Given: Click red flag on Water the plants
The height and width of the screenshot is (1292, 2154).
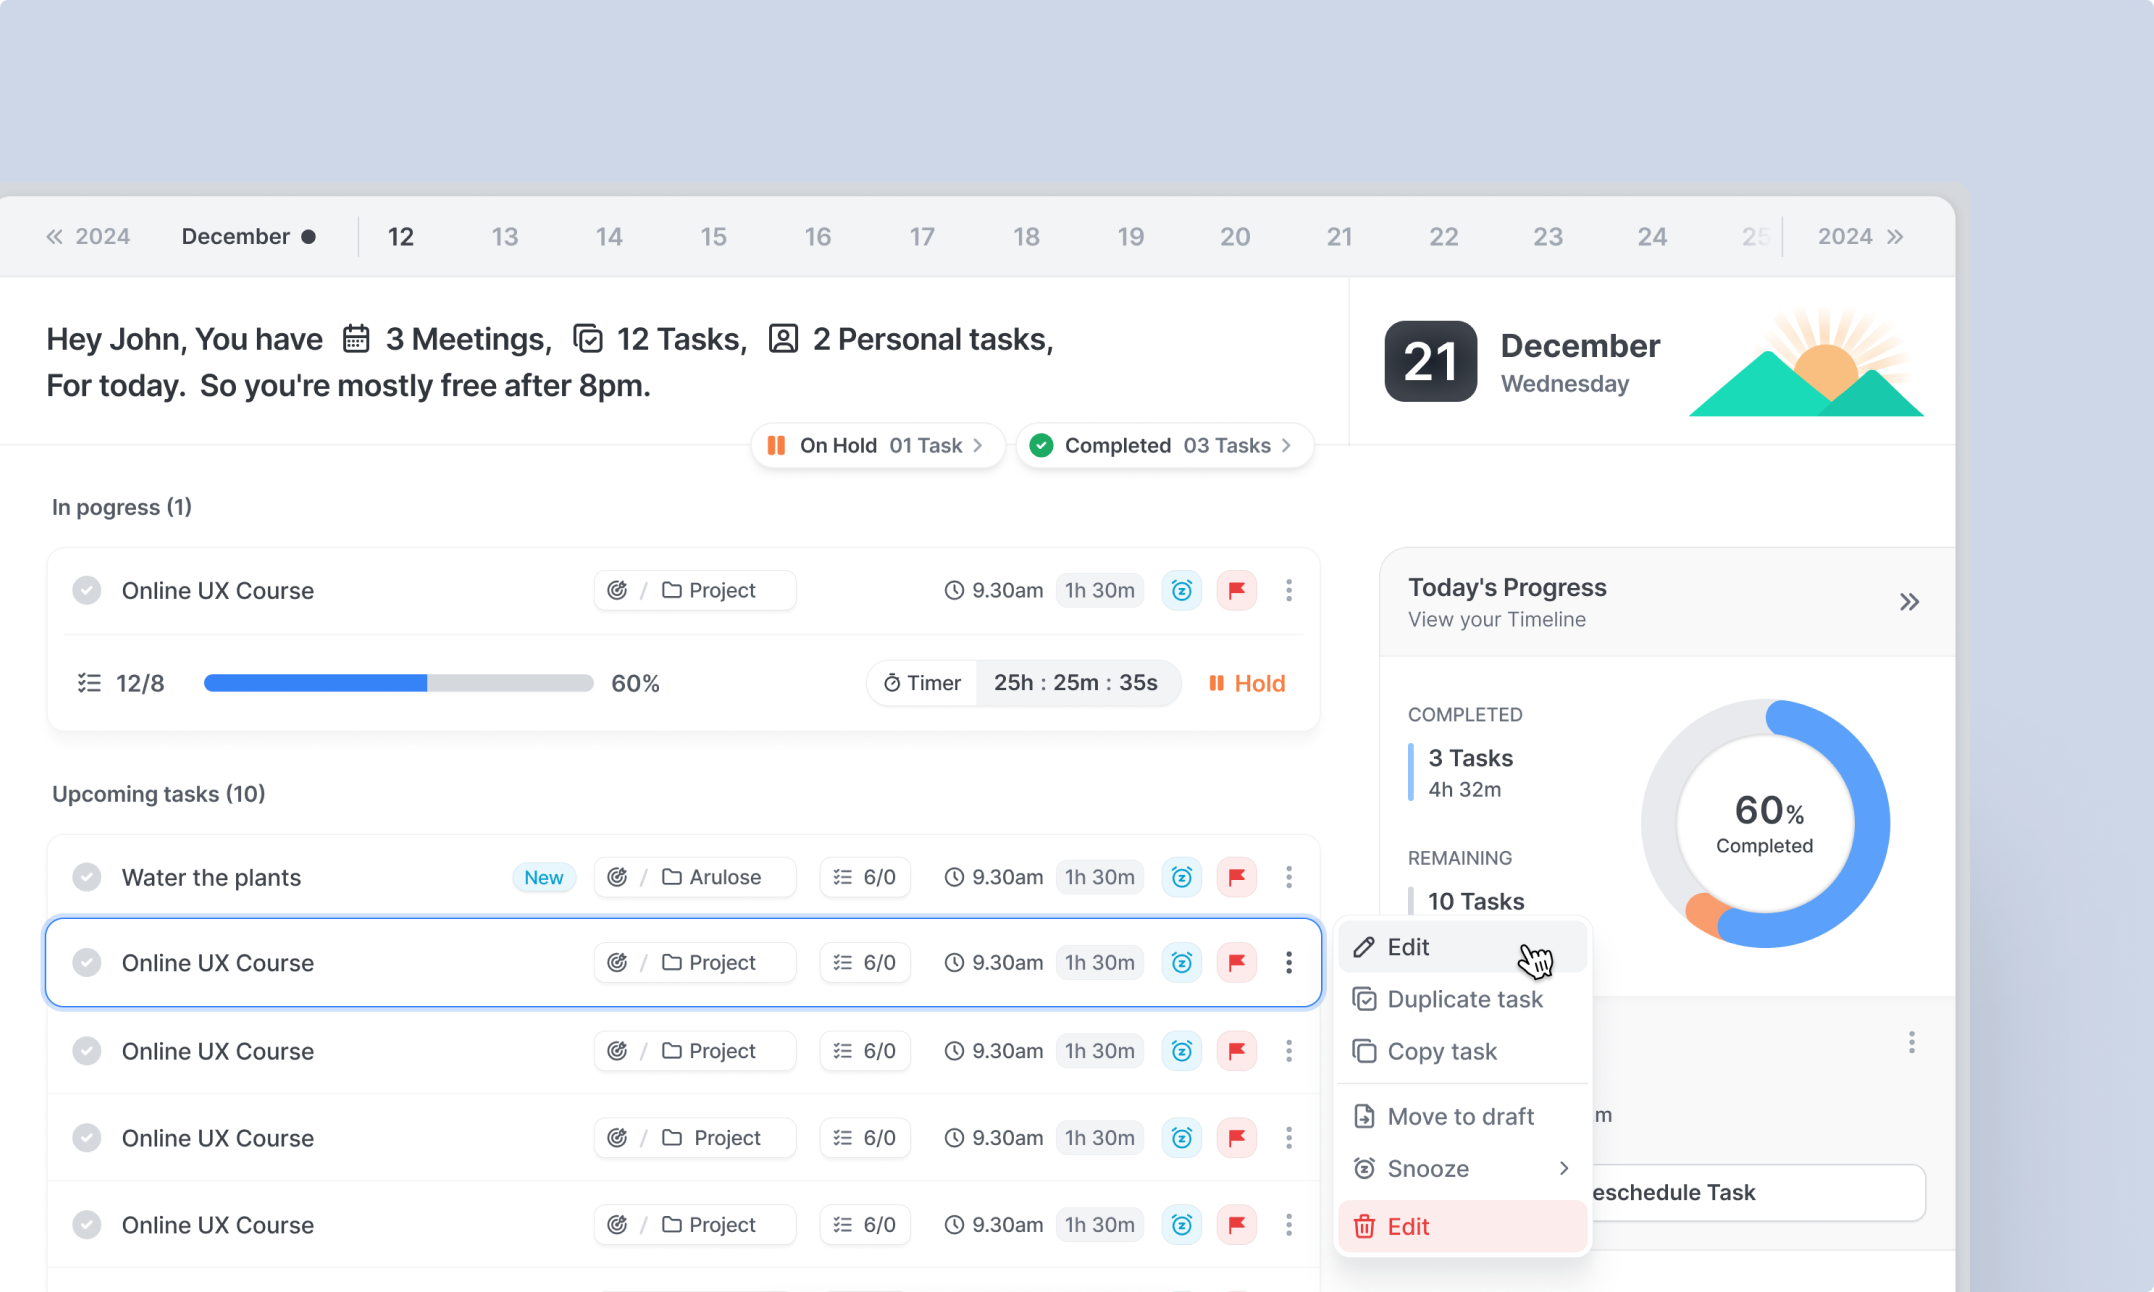Looking at the screenshot, I should [1236, 877].
